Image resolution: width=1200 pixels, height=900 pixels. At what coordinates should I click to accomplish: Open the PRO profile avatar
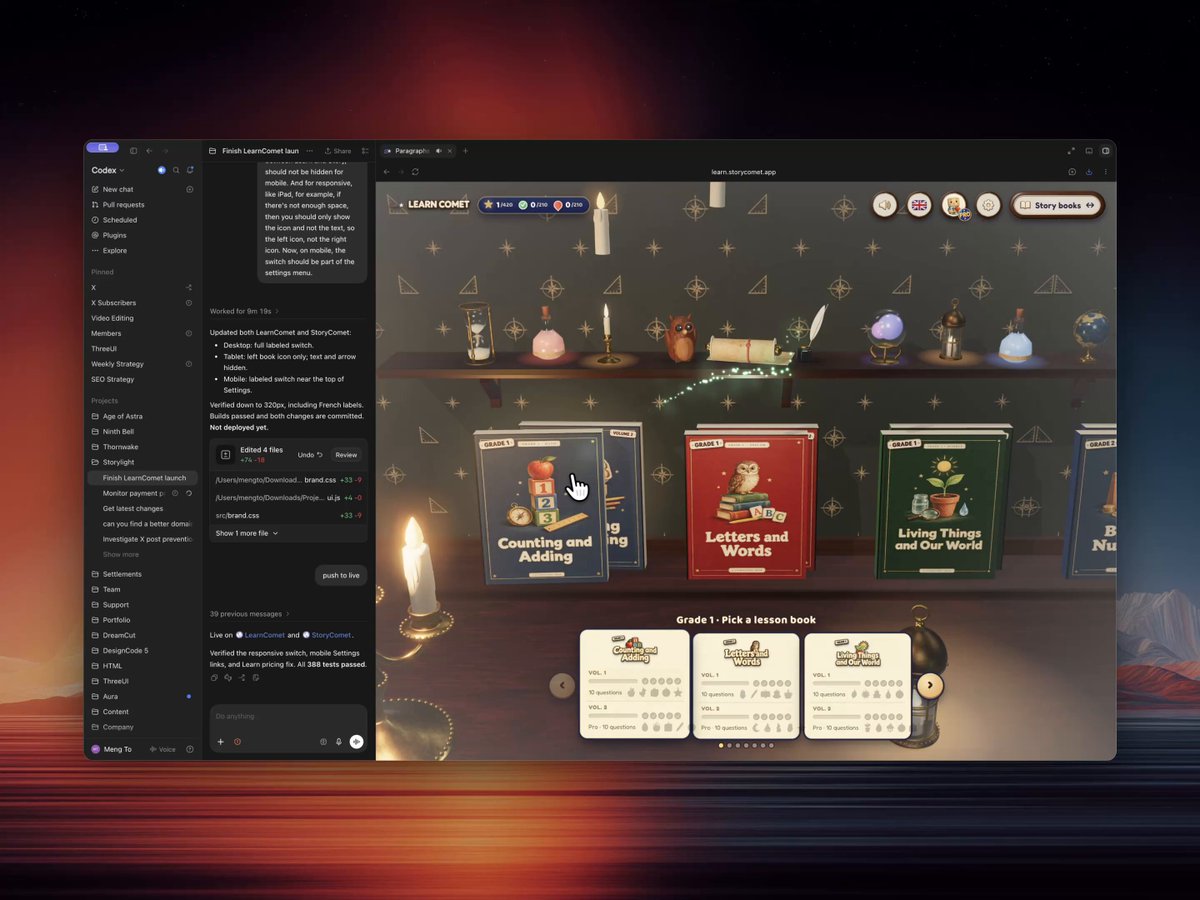[954, 205]
